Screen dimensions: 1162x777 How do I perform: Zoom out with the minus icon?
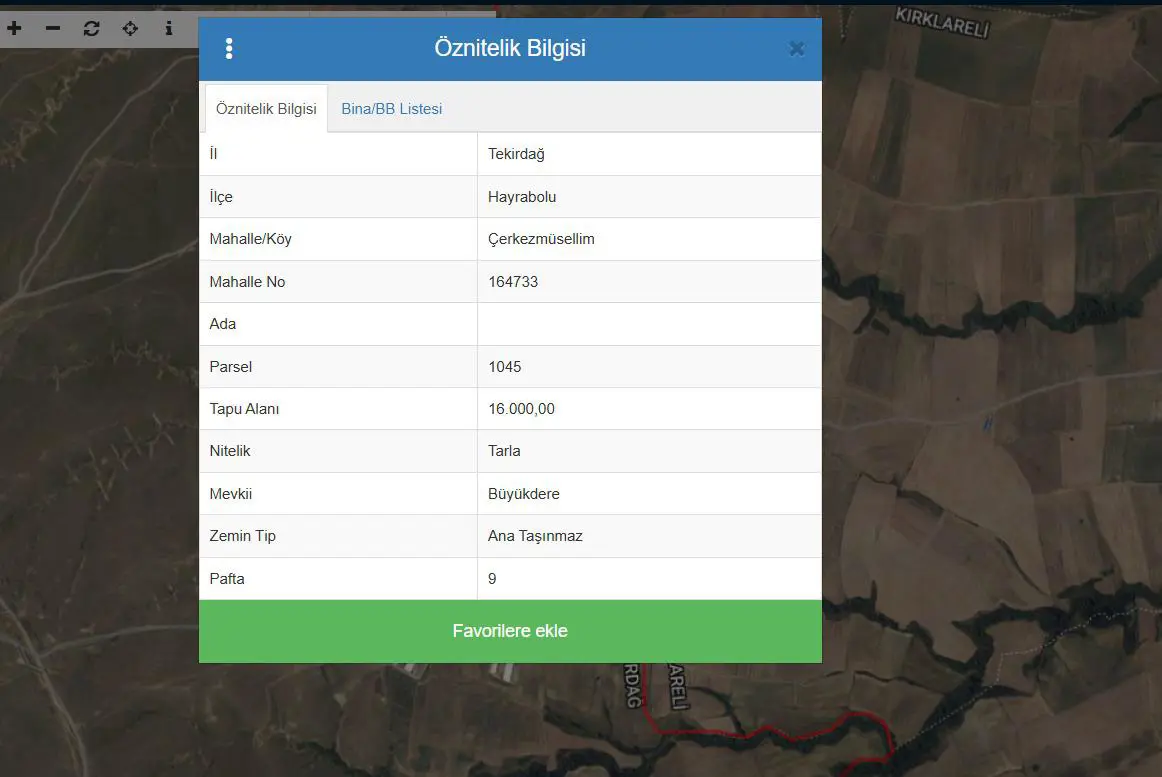click(53, 28)
